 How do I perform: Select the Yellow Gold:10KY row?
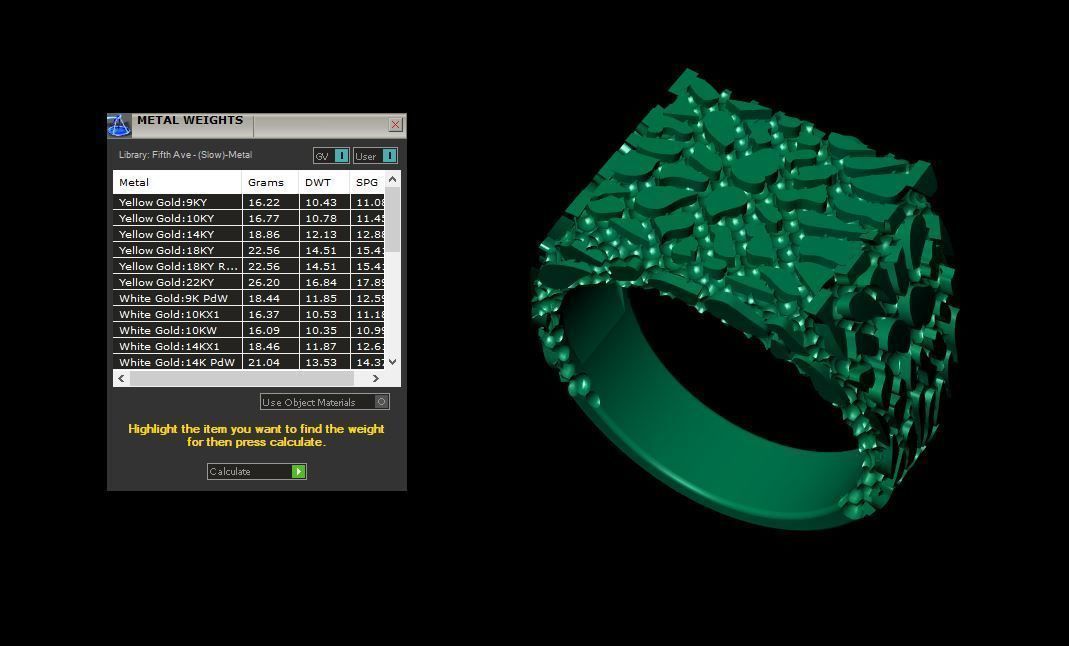[x=249, y=218]
